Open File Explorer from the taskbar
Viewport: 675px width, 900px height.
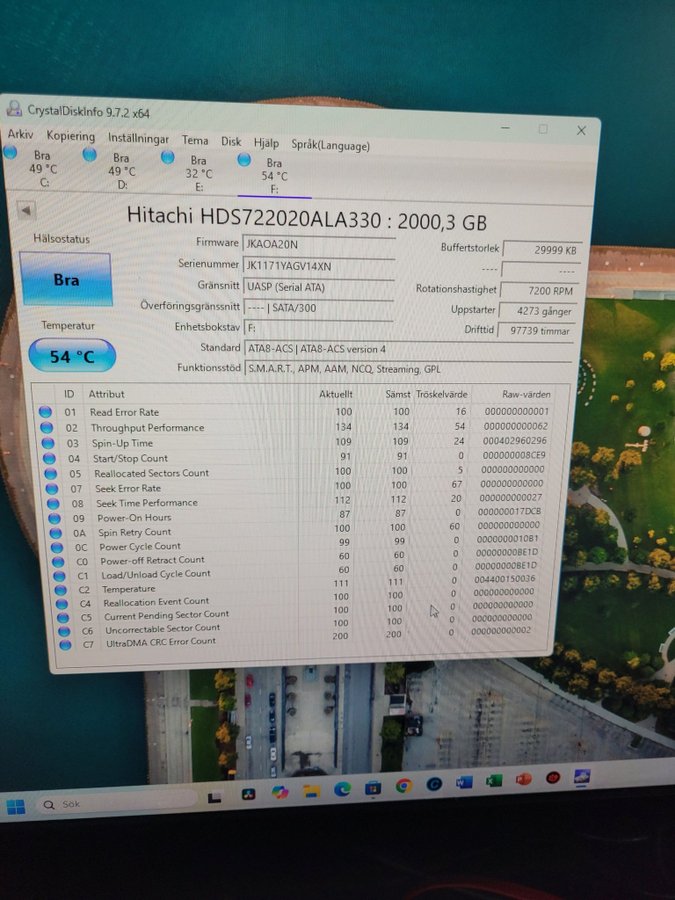tap(312, 791)
